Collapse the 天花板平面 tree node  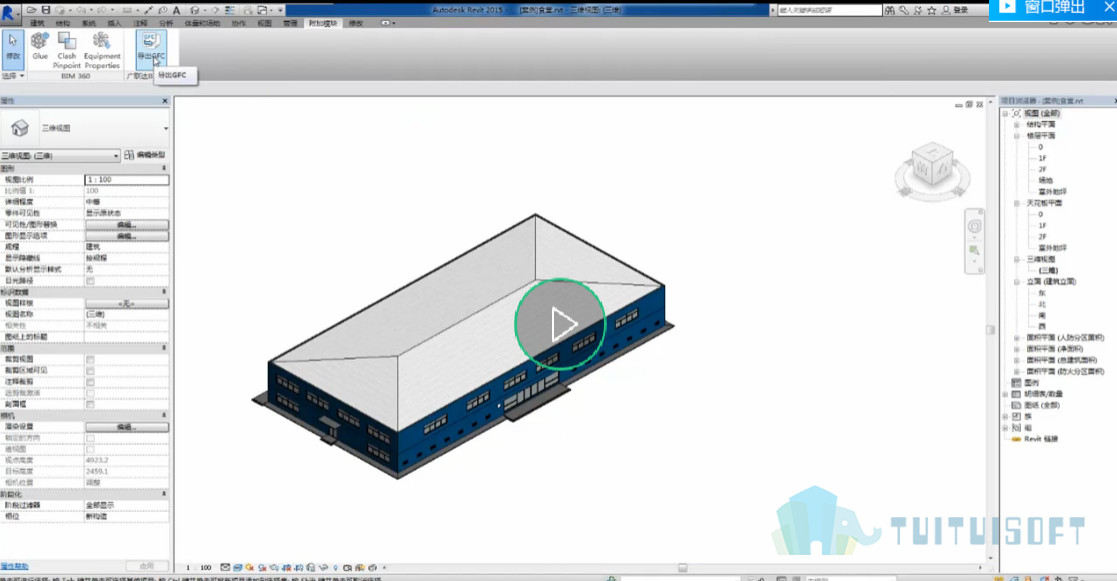click(x=1017, y=203)
